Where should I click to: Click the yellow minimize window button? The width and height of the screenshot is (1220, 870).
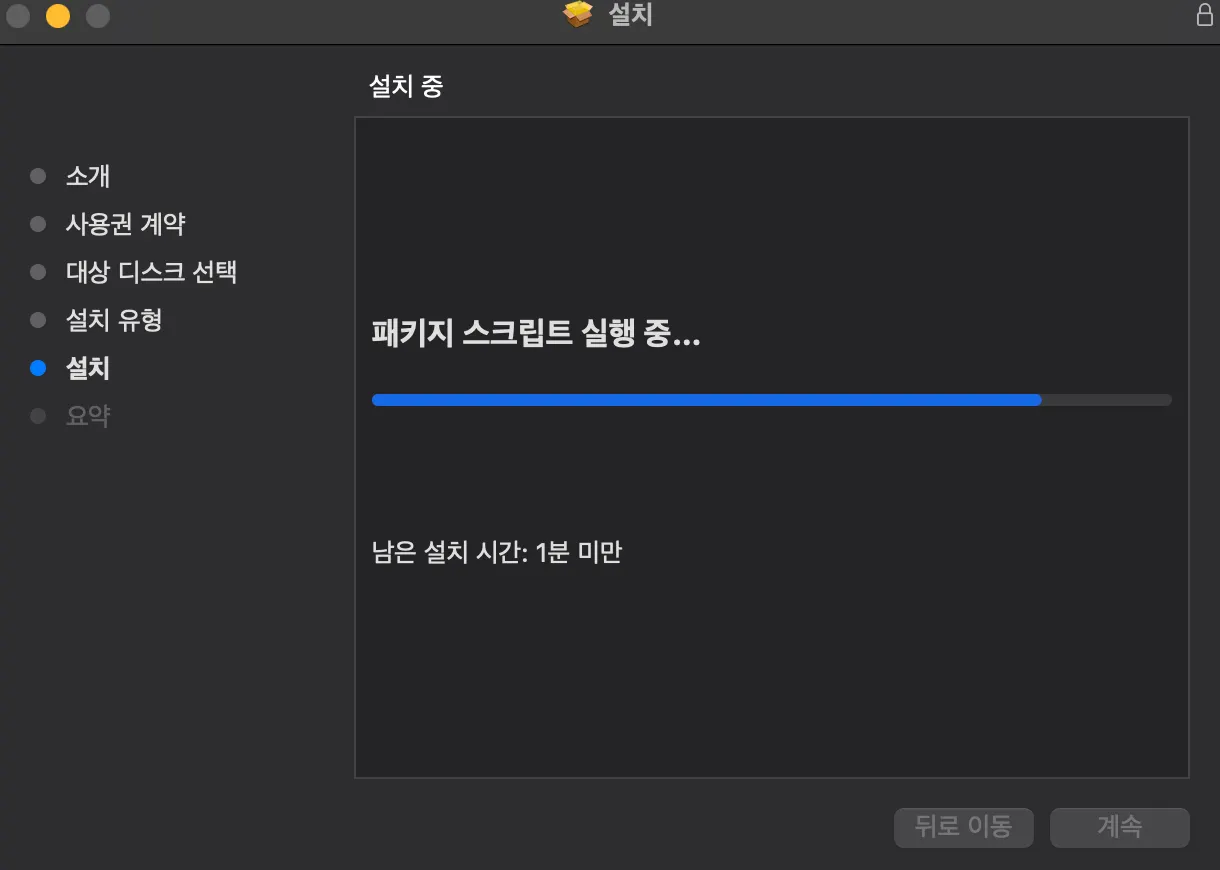pyautogui.click(x=58, y=16)
